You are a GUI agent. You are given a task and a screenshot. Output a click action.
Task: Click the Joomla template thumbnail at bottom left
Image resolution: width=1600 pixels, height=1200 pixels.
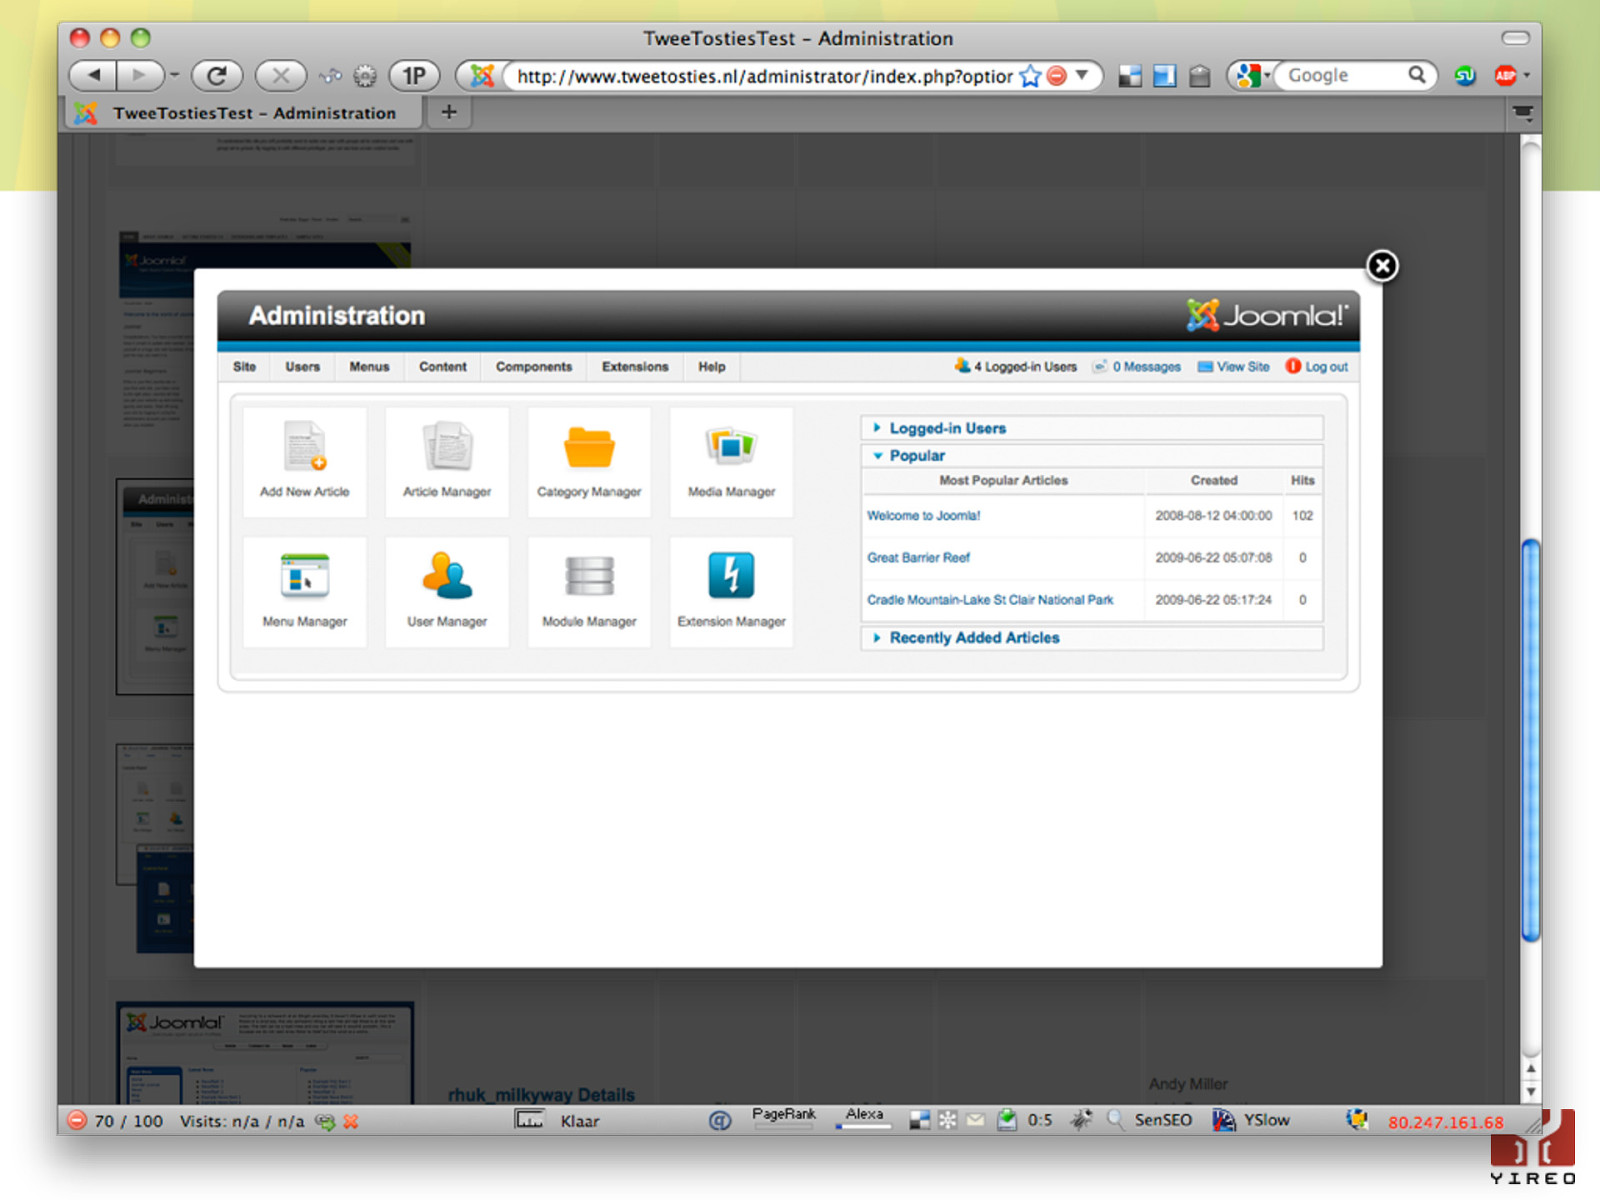pos(265,1052)
